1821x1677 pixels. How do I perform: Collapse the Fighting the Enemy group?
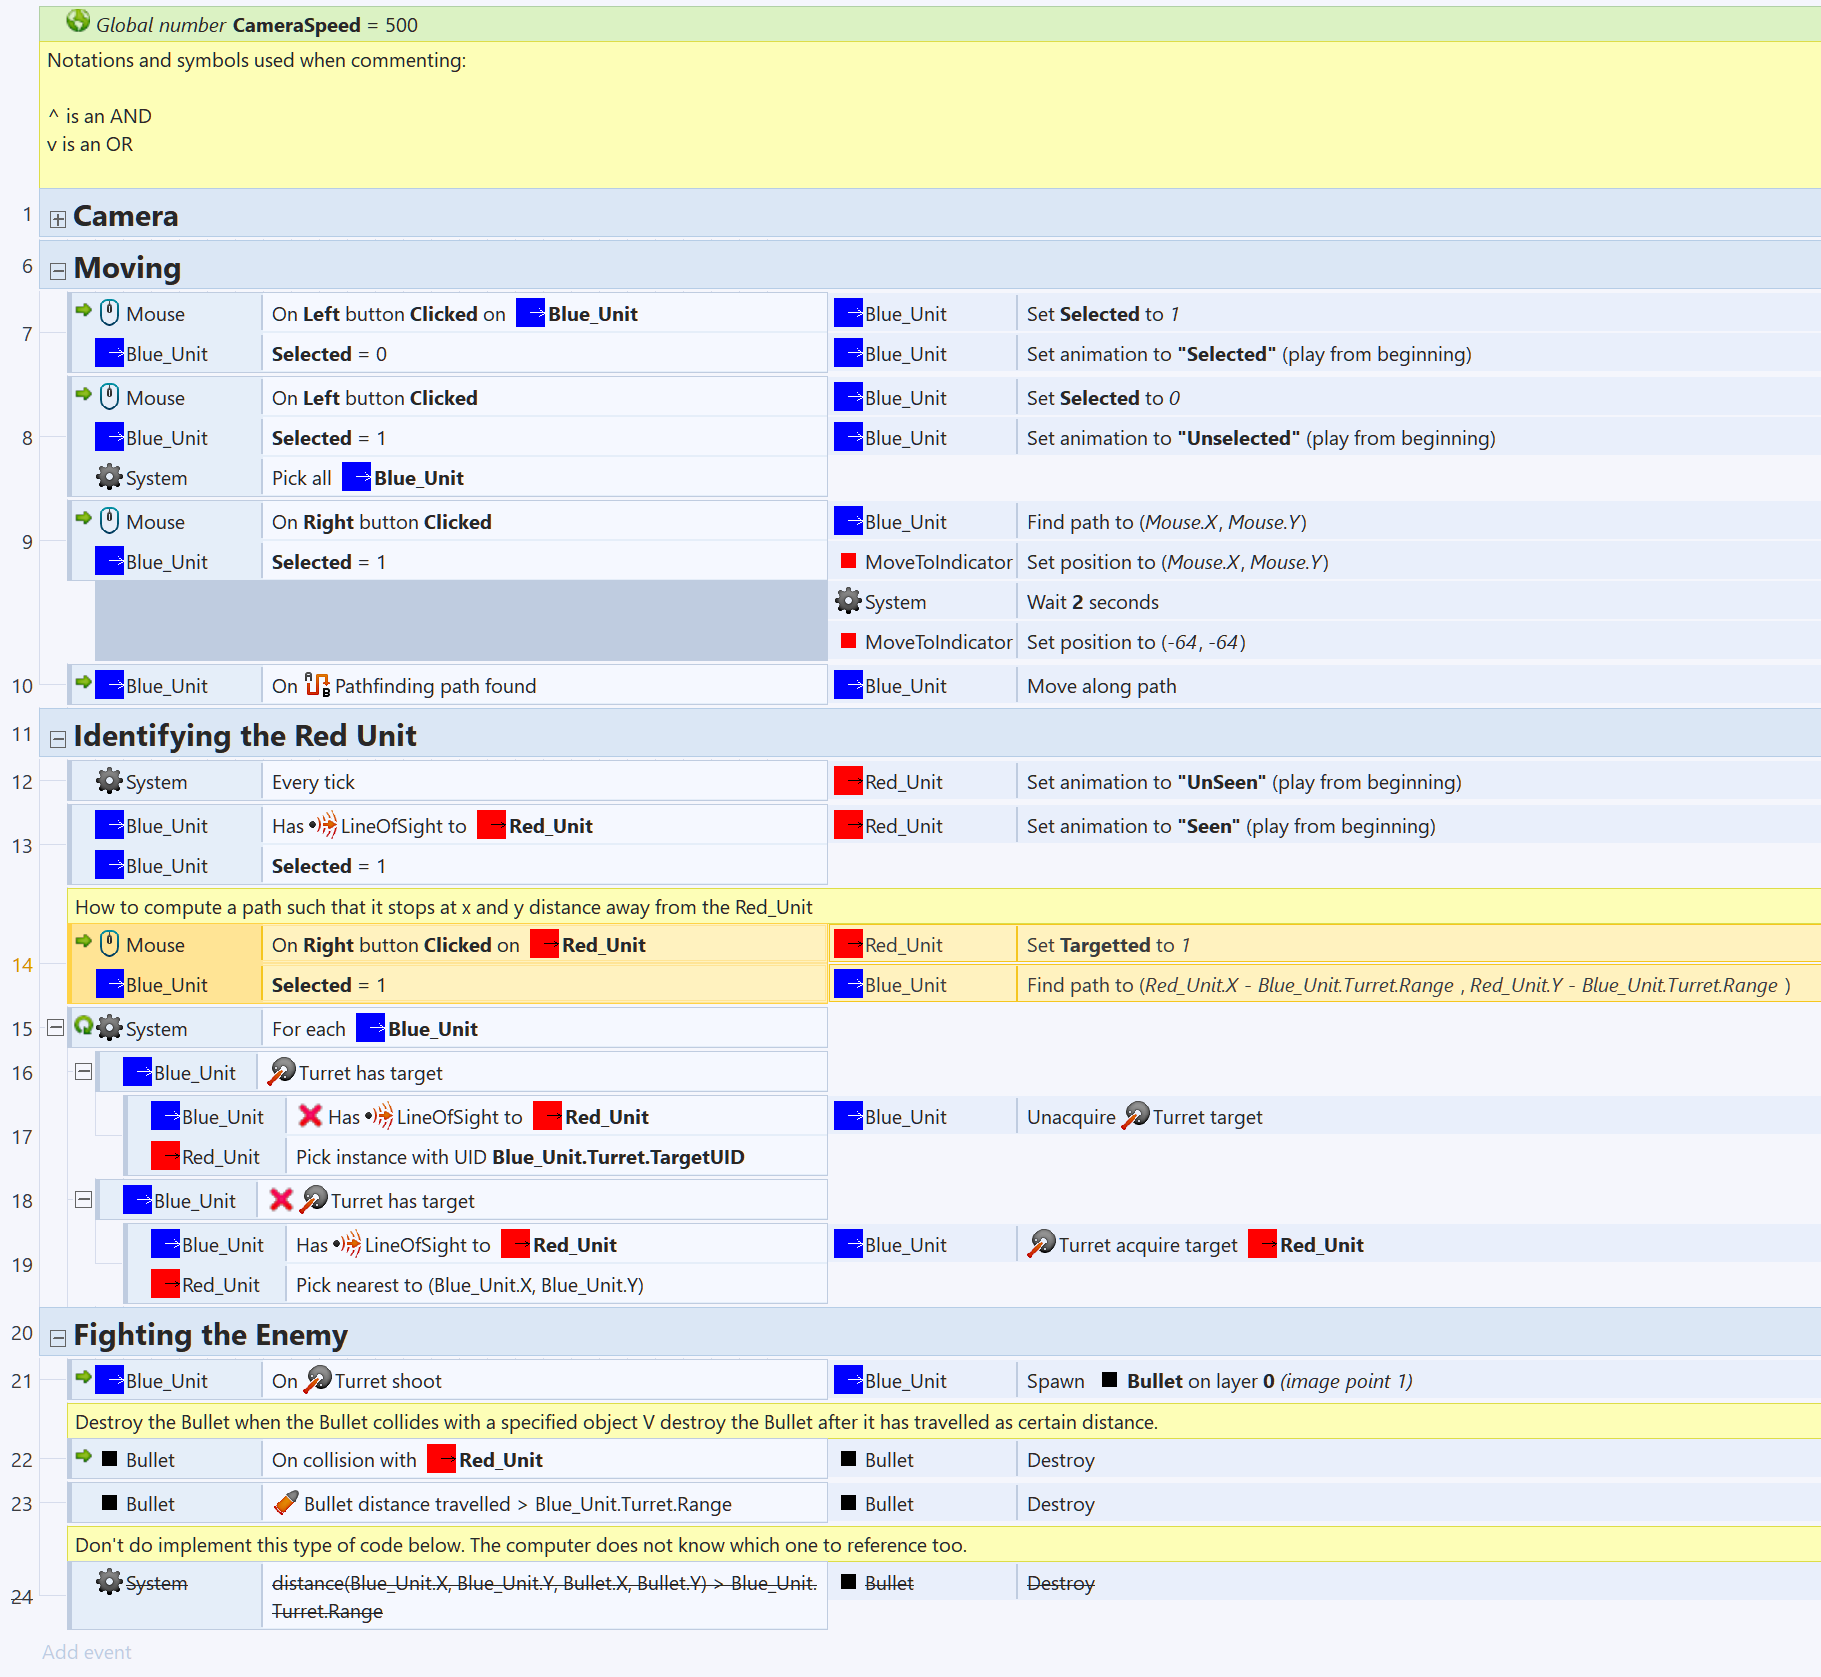(x=58, y=1338)
